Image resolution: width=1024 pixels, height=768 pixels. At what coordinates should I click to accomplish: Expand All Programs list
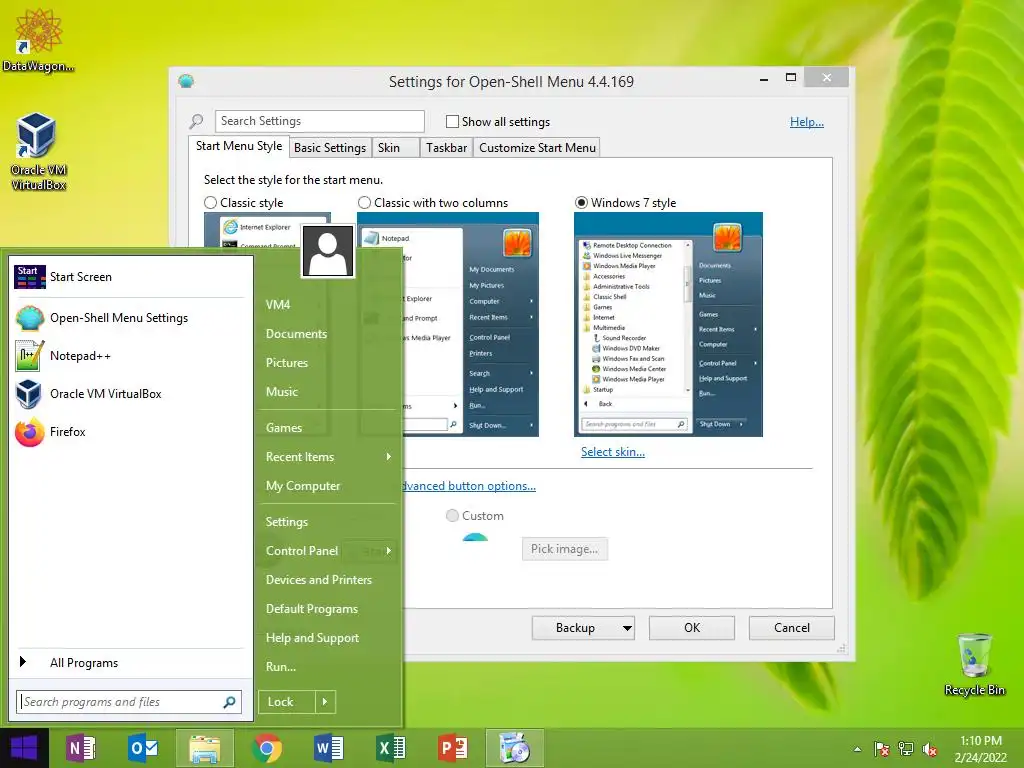[131, 663]
